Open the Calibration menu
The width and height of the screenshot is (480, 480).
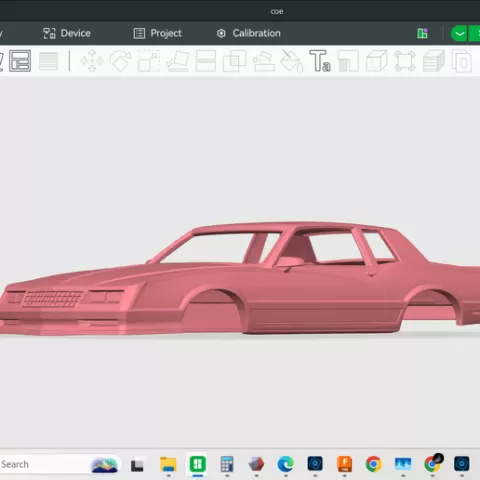pyautogui.click(x=249, y=33)
